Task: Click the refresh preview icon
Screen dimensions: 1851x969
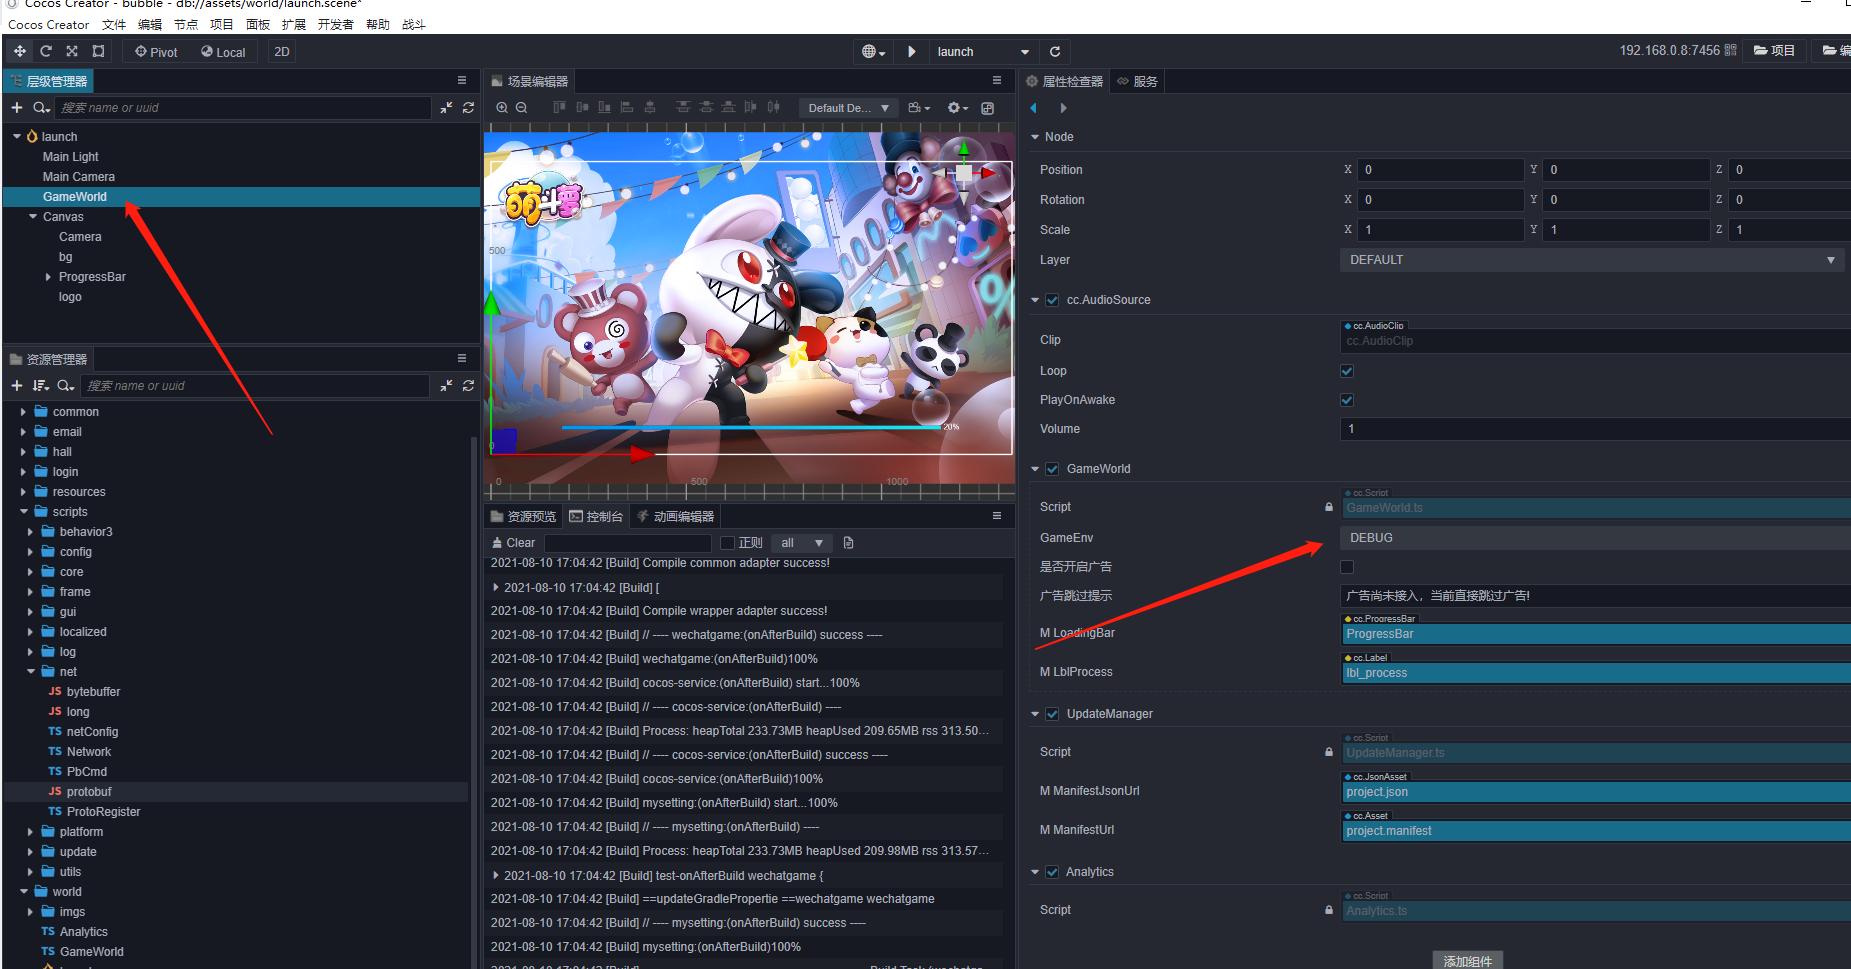Action: (1055, 51)
